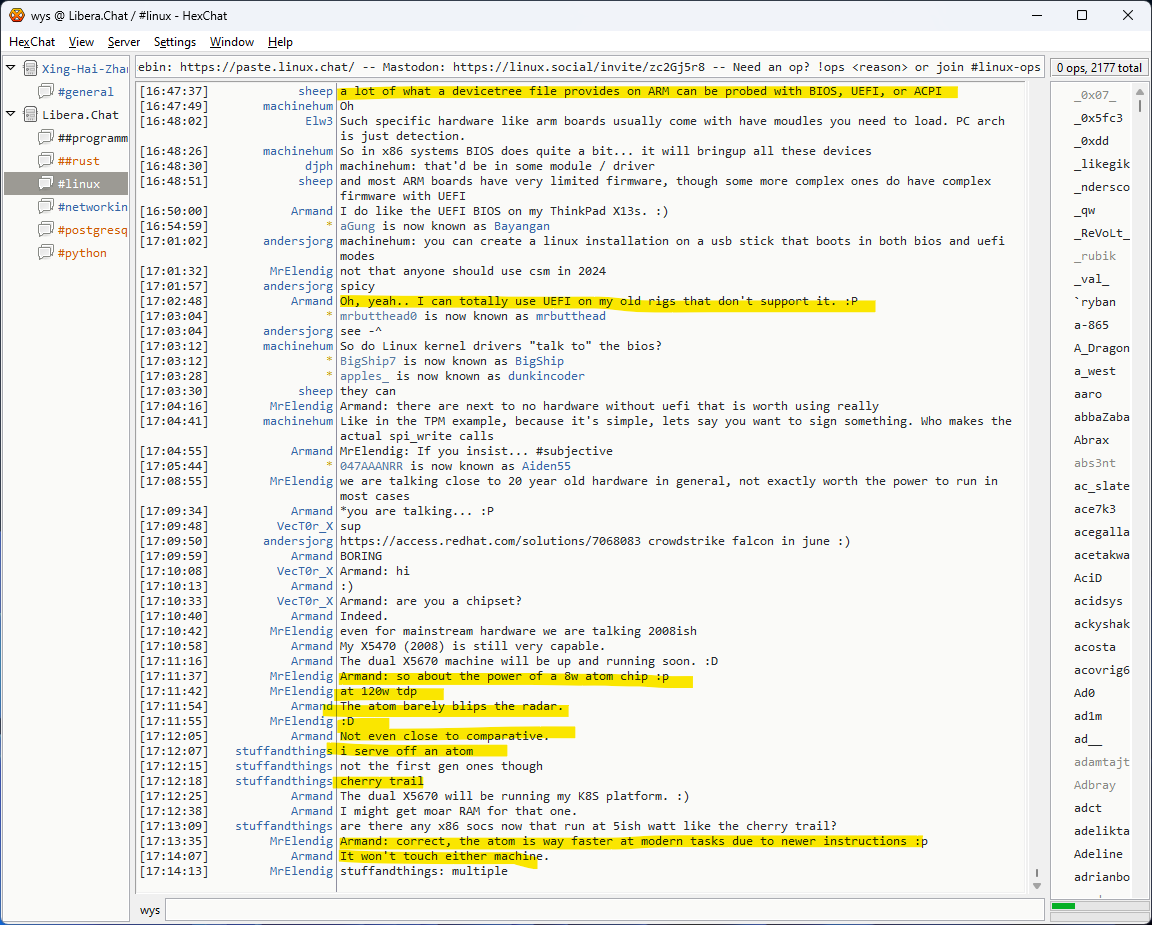
Task: Open the #general channel icon
Action: [46, 92]
